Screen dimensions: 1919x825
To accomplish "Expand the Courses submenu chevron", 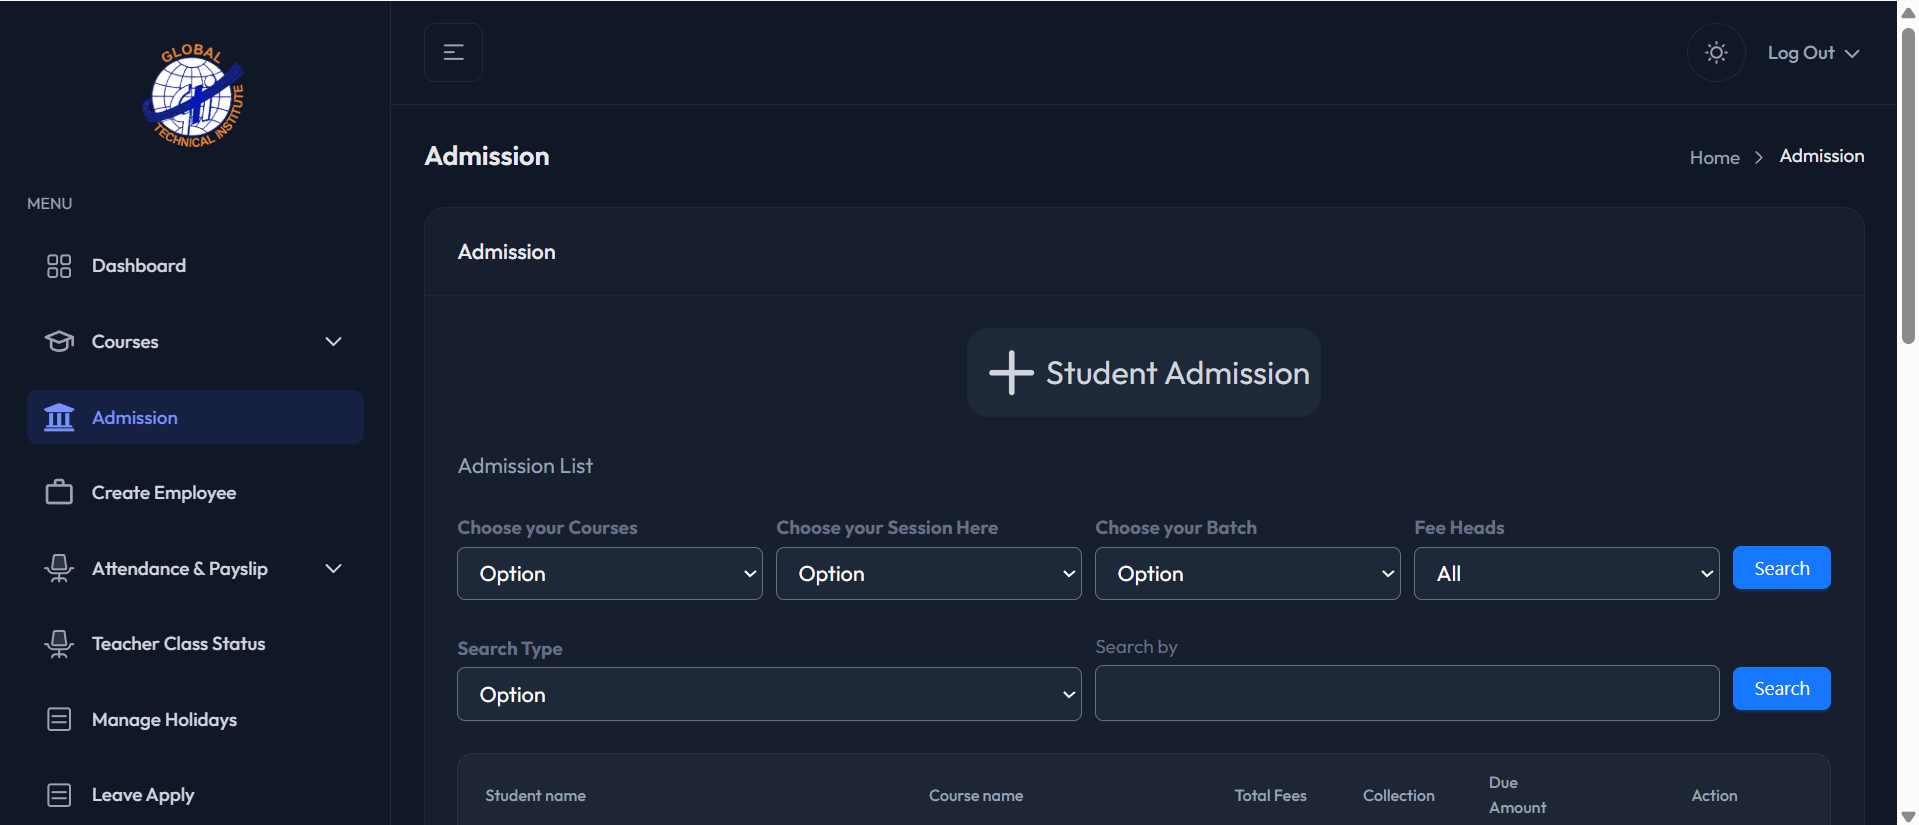I will [x=334, y=342].
